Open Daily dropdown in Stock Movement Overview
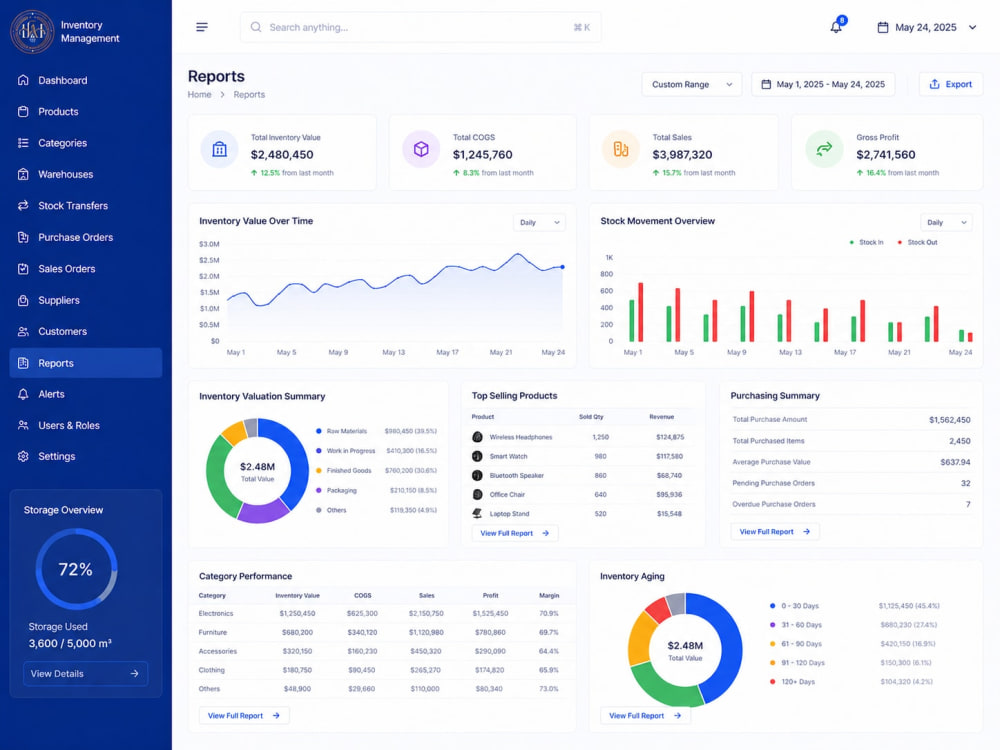The width and height of the screenshot is (1000, 750). pyautogui.click(x=946, y=223)
